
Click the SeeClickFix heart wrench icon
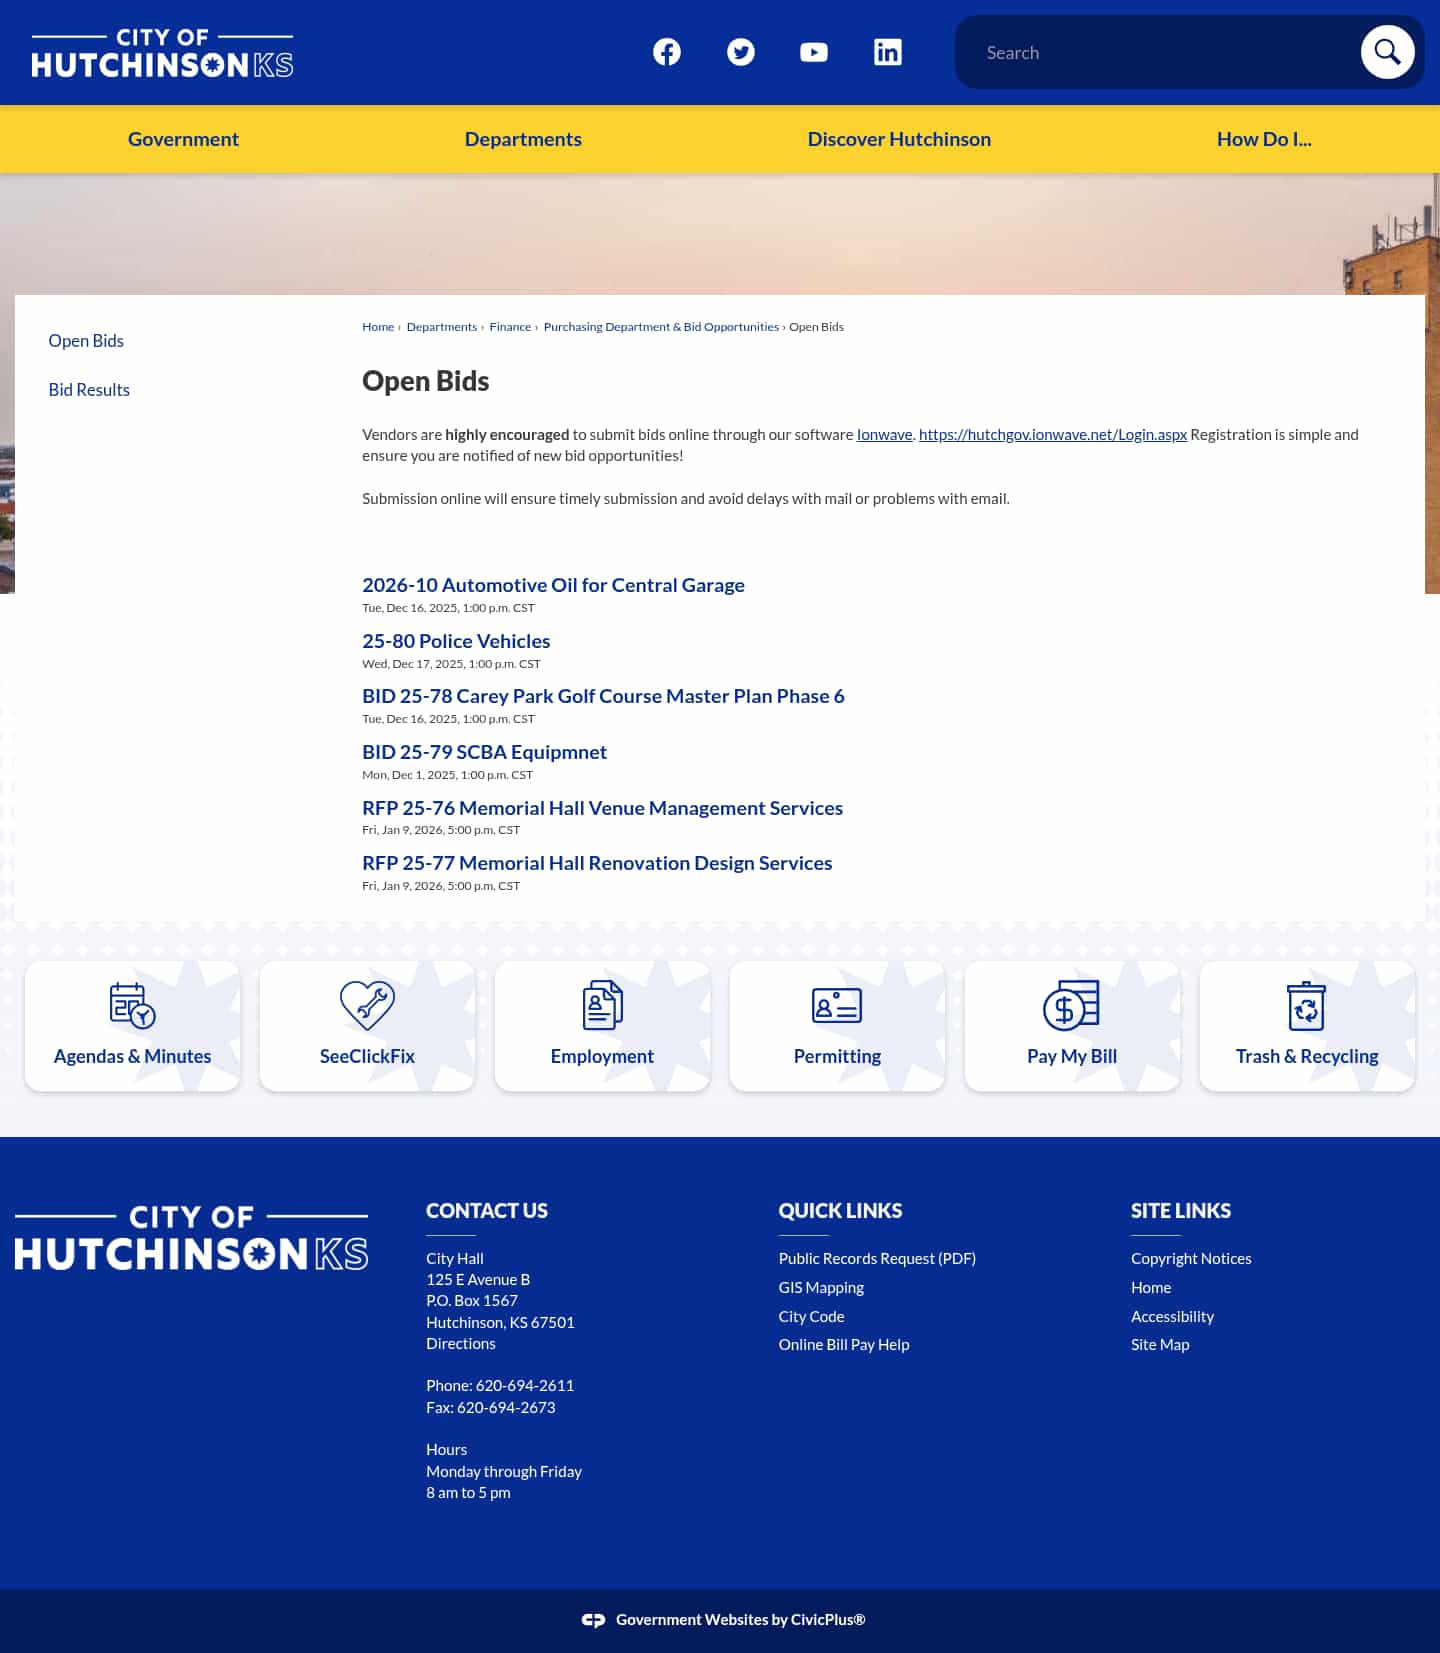[367, 1005]
